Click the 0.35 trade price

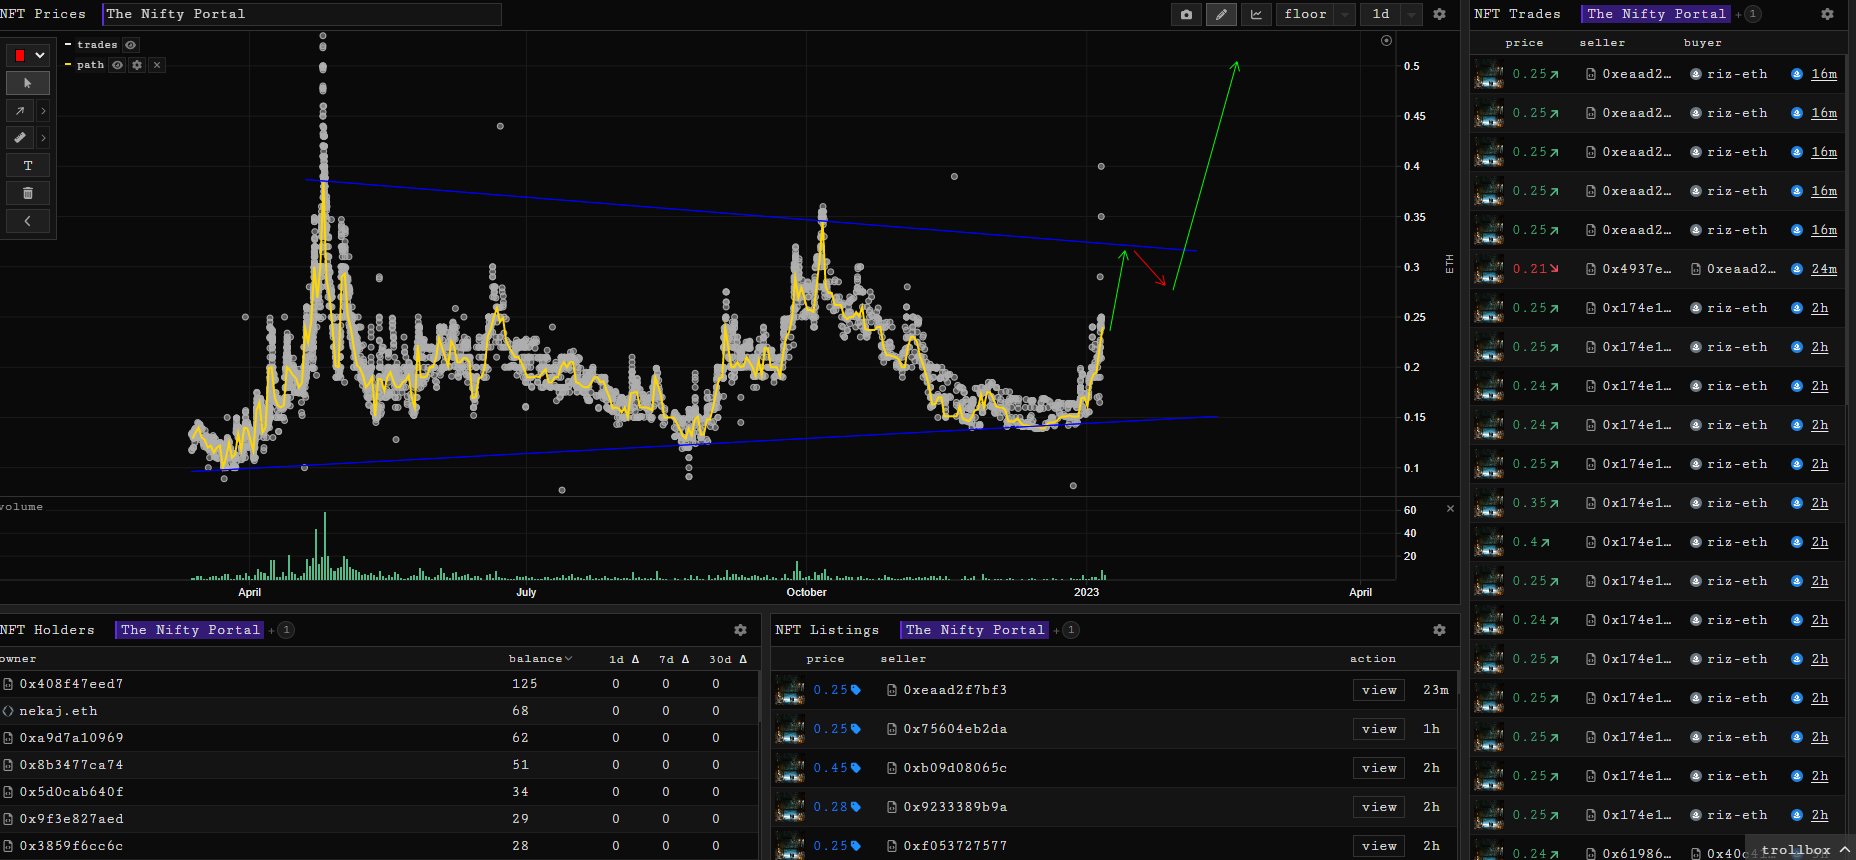1529,503
